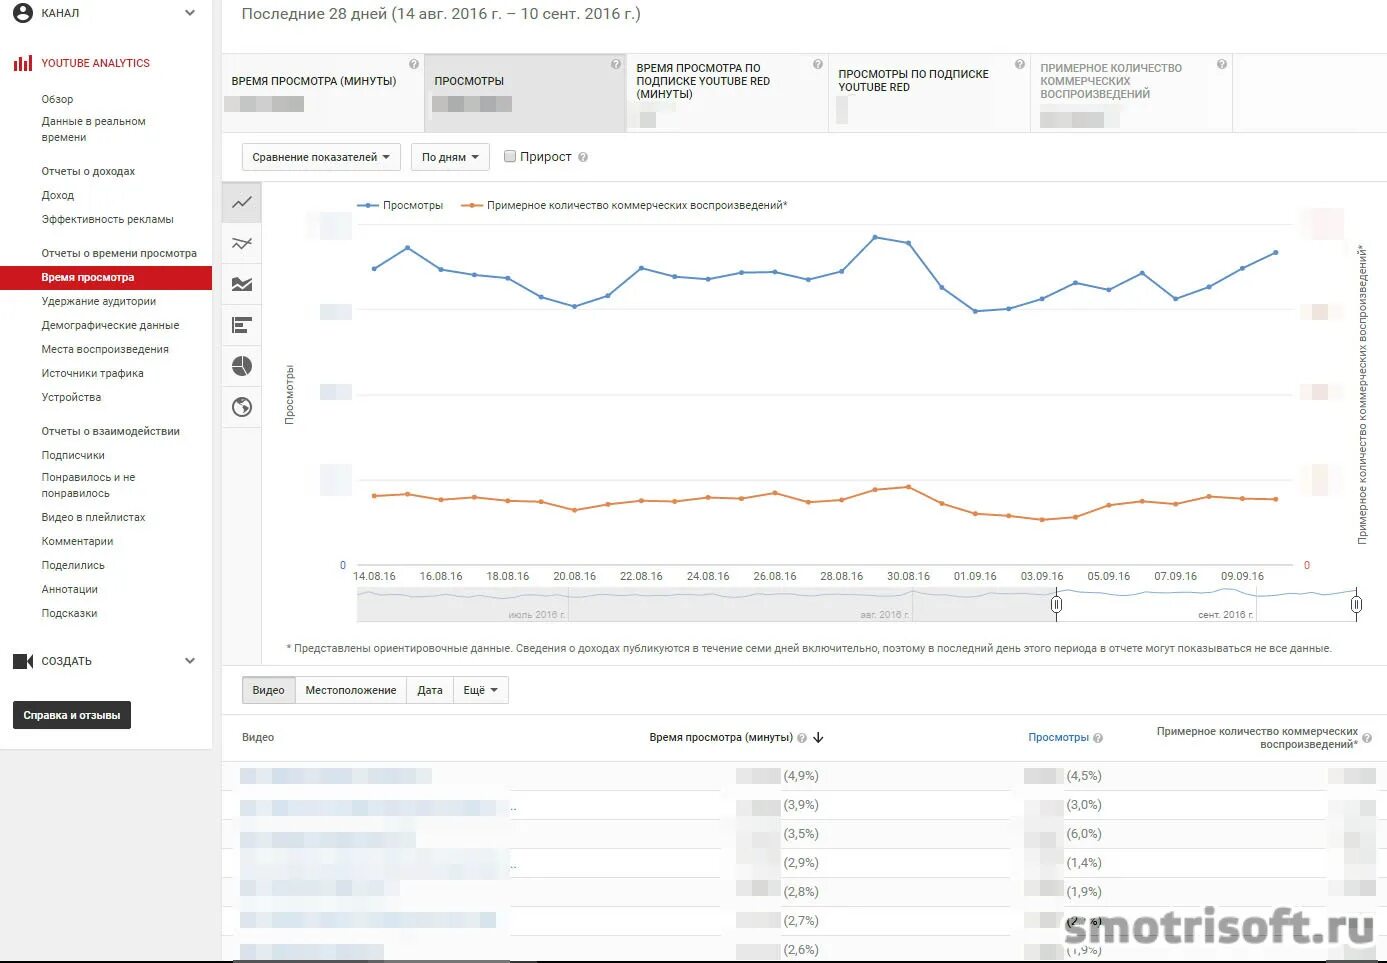
Task: Open help icon on YouTube Red watch-time card
Action: coord(818,64)
